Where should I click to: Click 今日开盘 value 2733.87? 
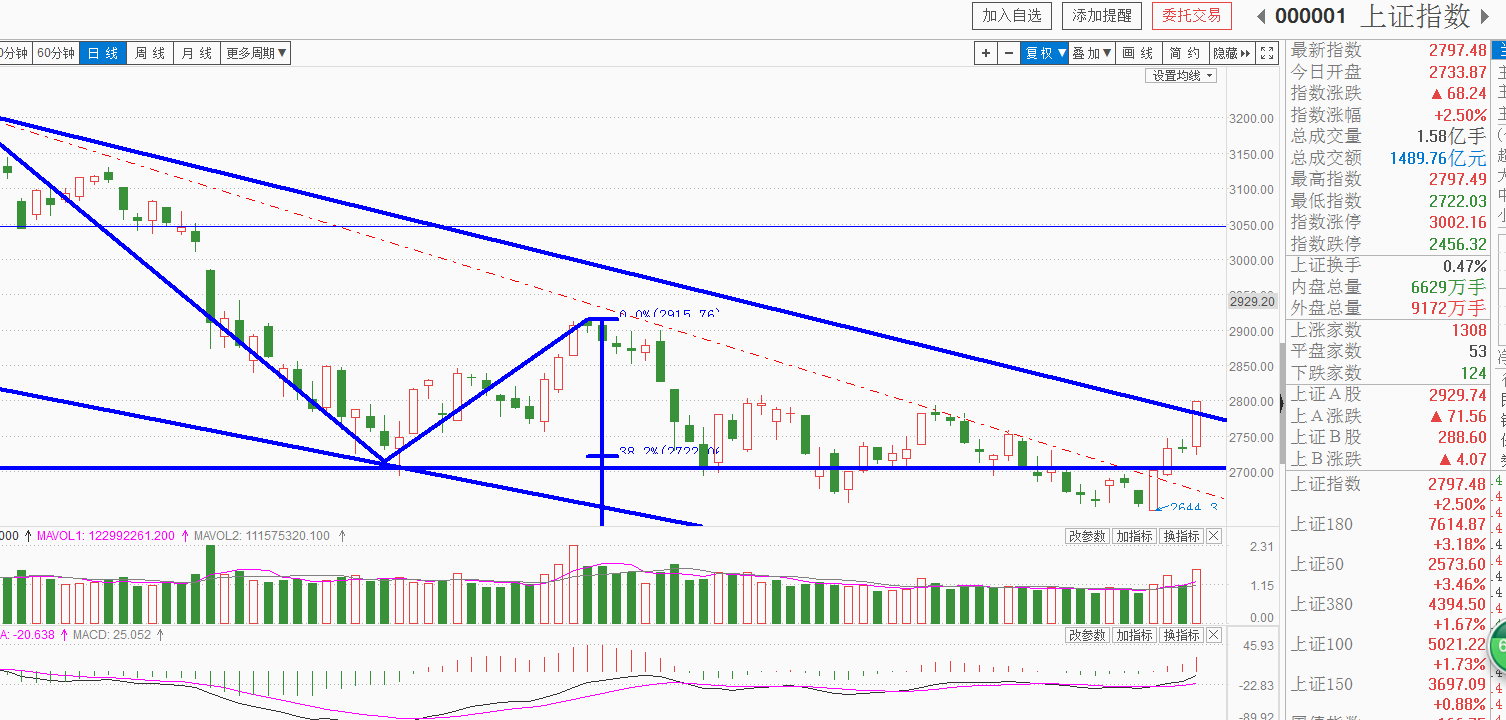(1457, 72)
